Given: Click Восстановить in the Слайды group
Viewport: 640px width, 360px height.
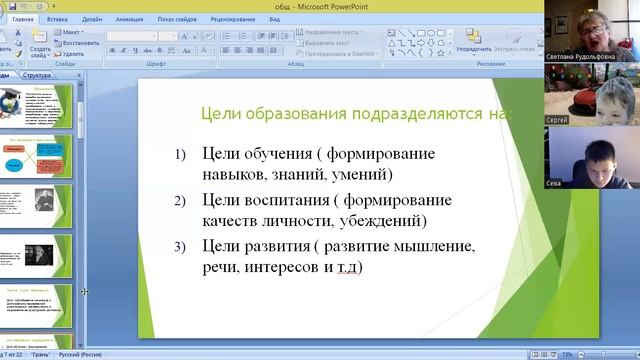Looking at the screenshot, I should tap(77, 43).
